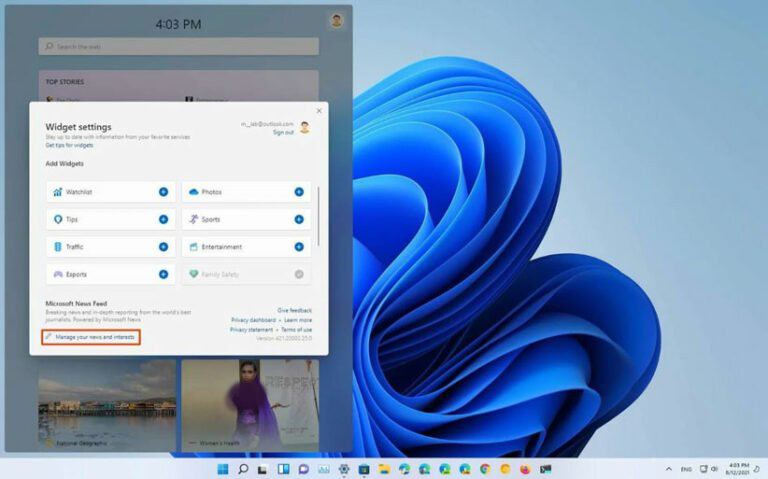This screenshot has height=479, width=768.
Task: Click the plus icon next to Tips
Action: [163, 219]
